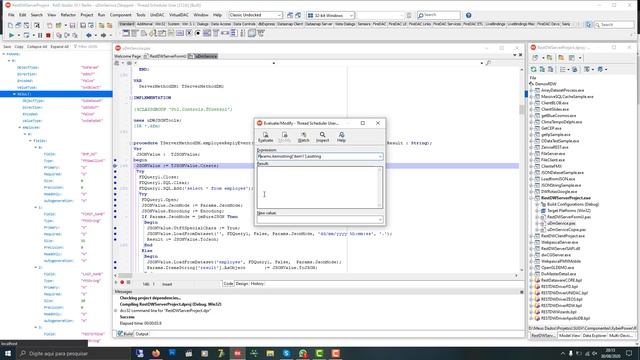Viewport: 640px width, 360px height.
Task: Click the Watch icon in the Evaluate/Modify dialog
Action: pyautogui.click(x=303, y=135)
